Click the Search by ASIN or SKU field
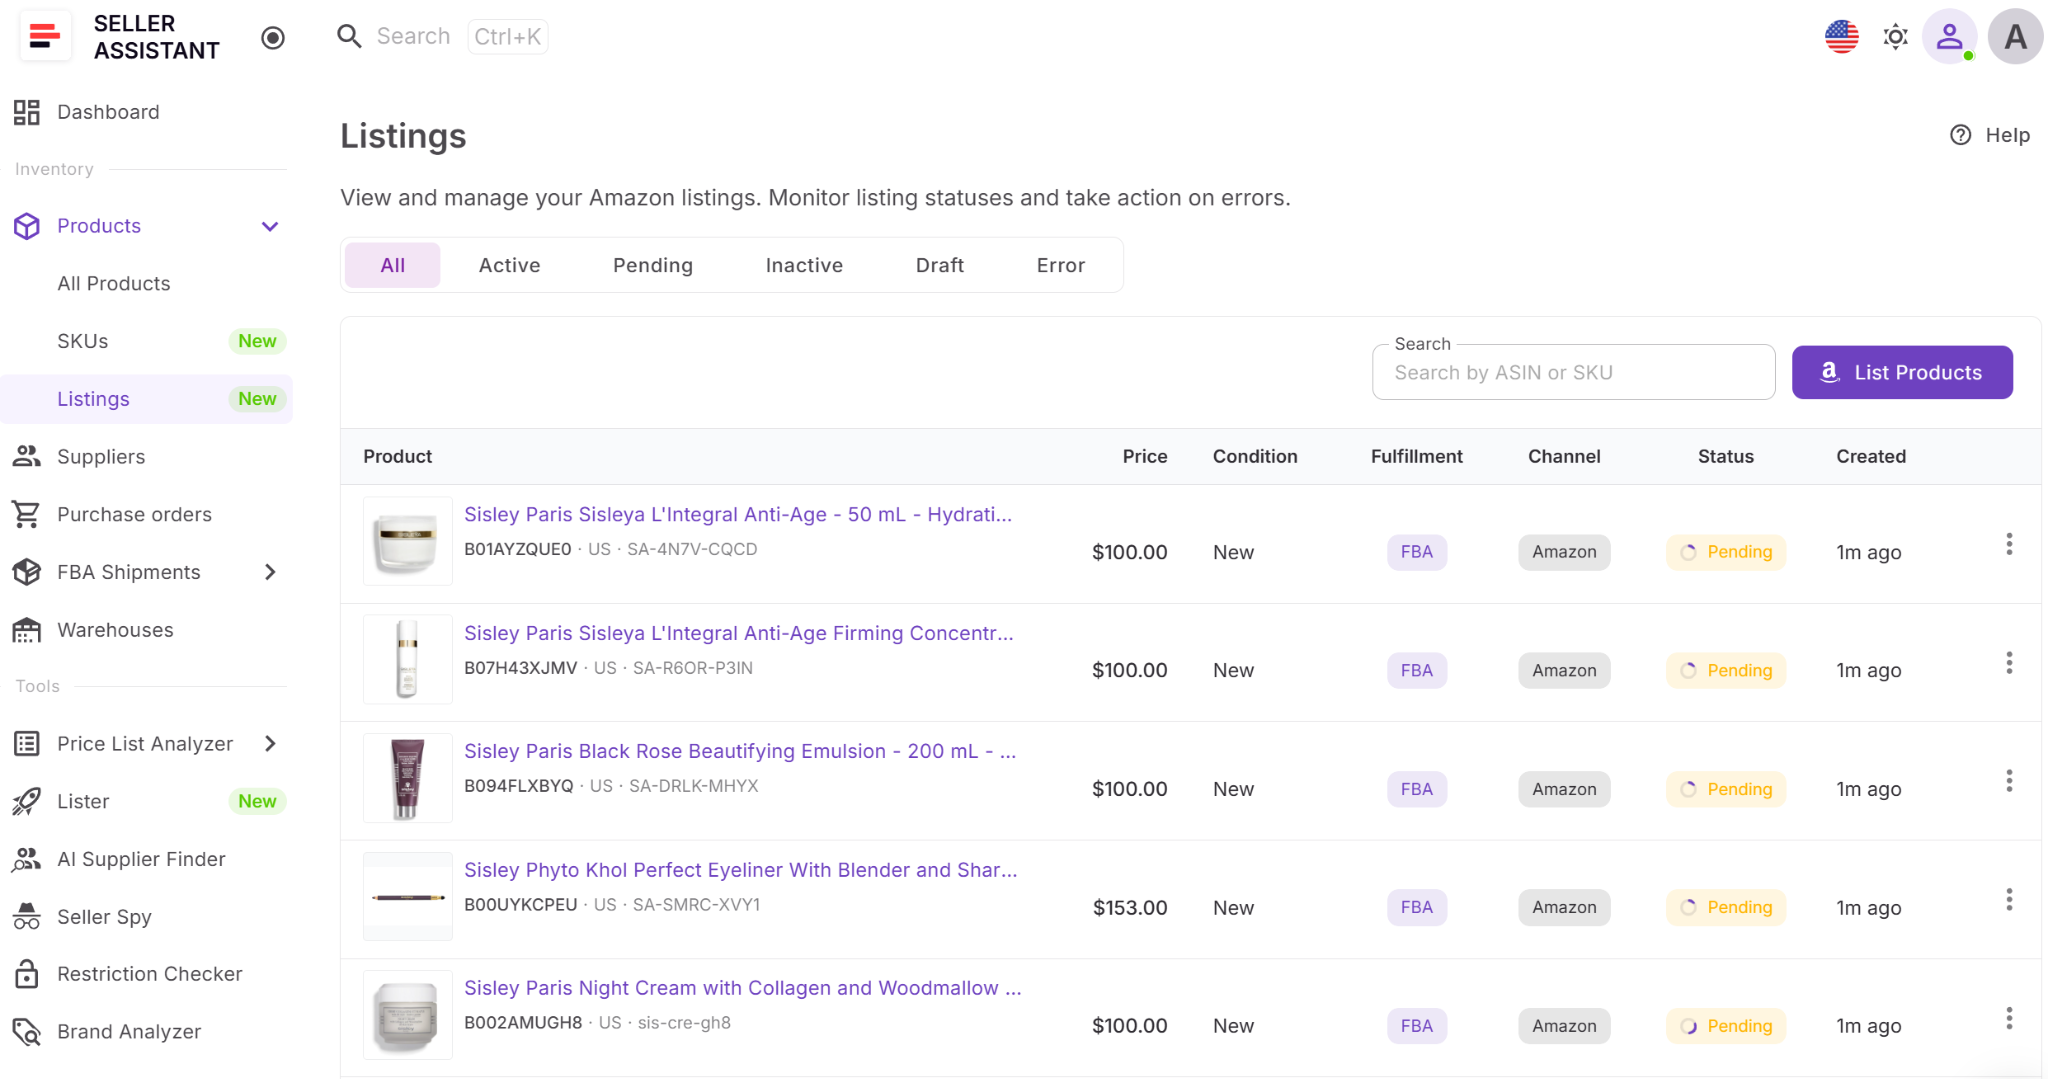2048x1079 pixels. (1573, 373)
